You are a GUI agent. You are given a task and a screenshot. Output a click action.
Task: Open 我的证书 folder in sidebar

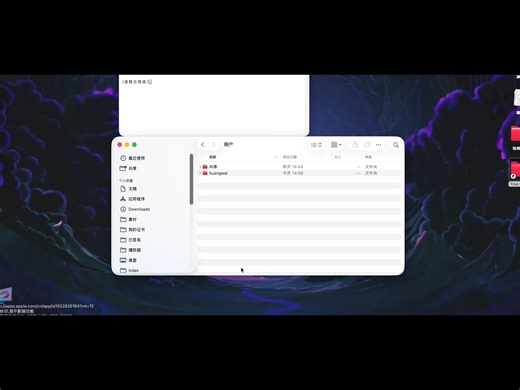coord(136,230)
